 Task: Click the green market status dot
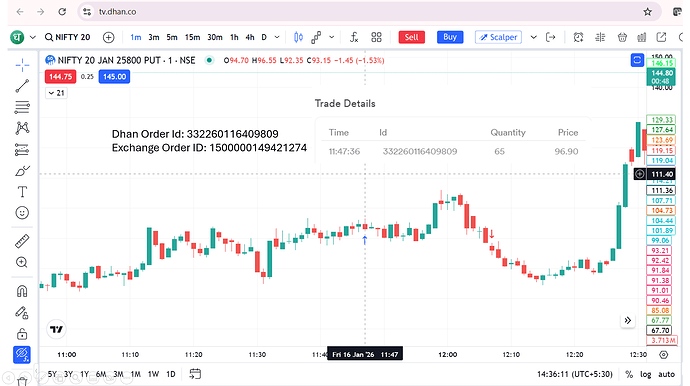[209, 60]
